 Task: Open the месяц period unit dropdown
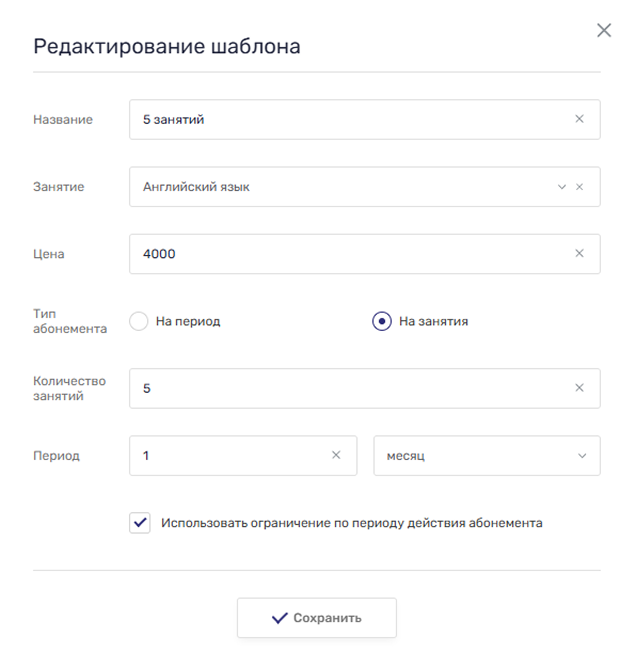click(475, 455)
